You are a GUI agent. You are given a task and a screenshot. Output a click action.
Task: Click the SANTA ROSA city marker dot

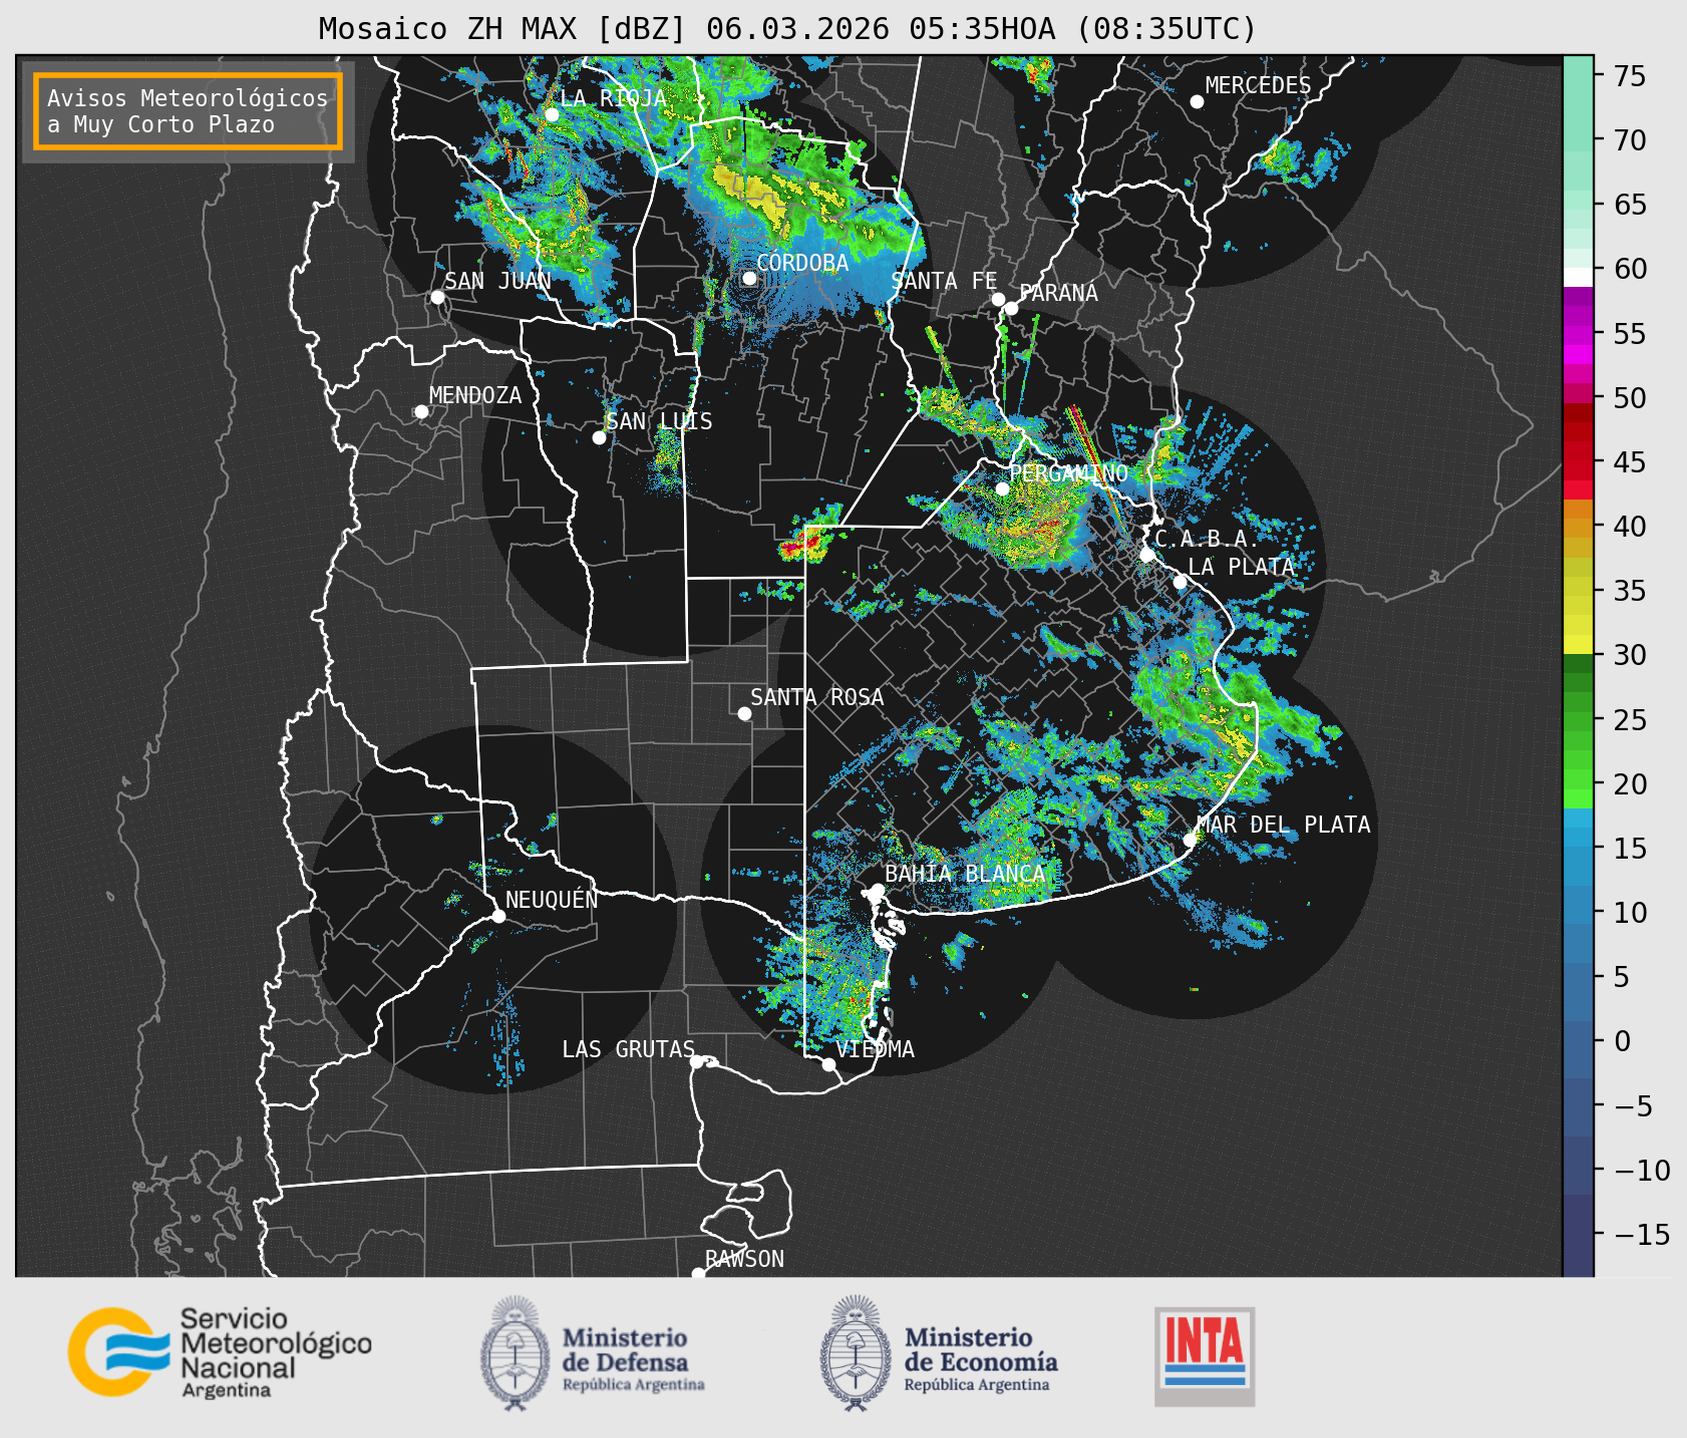(x=744, y=714)
